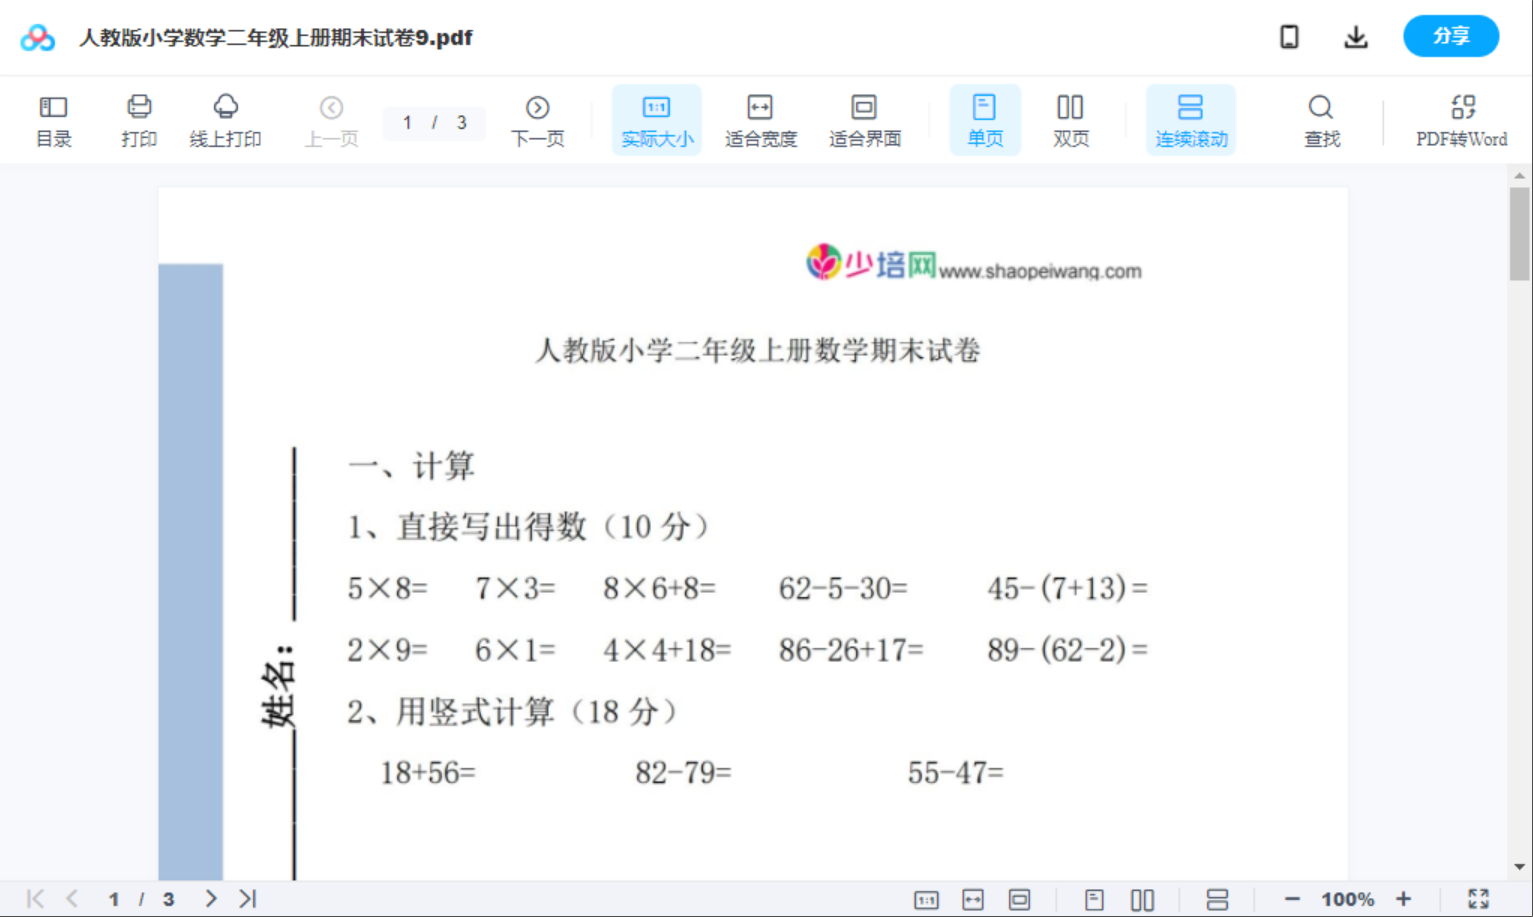1533x917 pixels.
Task: Click the PDF转Word conversion icon
Action: click(x=1462, y=119)
